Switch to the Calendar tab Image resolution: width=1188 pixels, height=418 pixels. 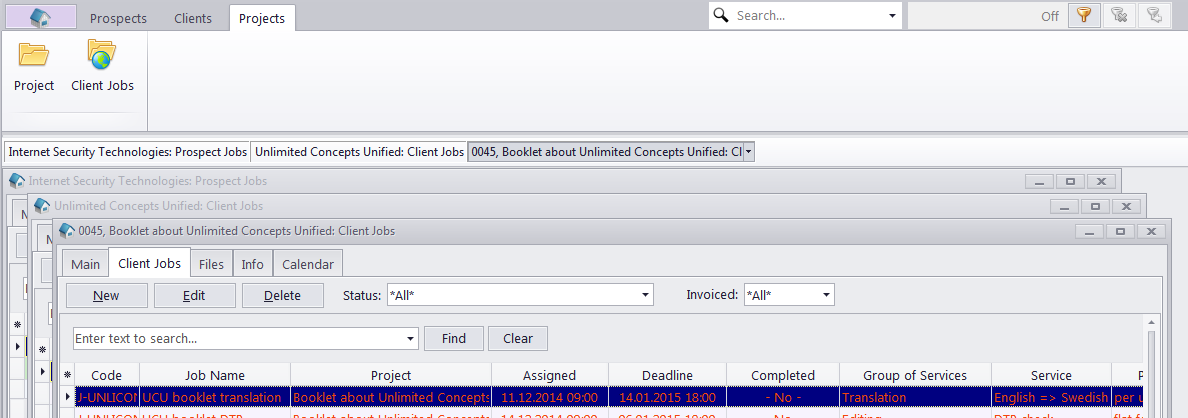[x=308, y=264]
